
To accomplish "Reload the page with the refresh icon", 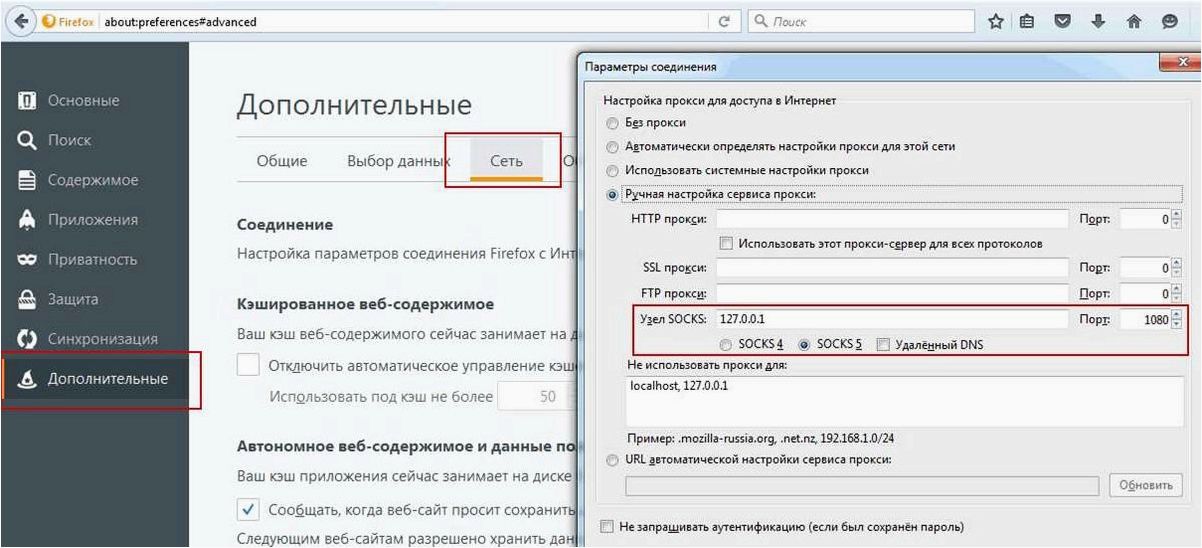I will pos(723,22).
